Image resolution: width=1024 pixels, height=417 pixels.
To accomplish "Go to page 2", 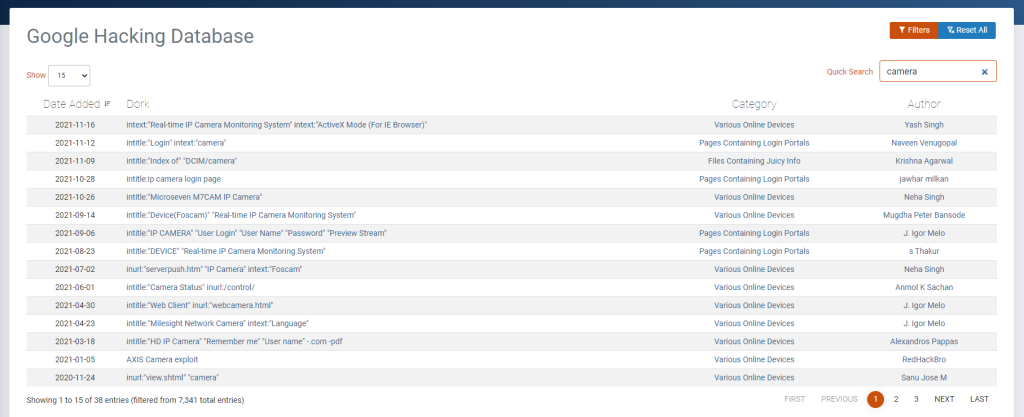I will click(x=895, y=399).
